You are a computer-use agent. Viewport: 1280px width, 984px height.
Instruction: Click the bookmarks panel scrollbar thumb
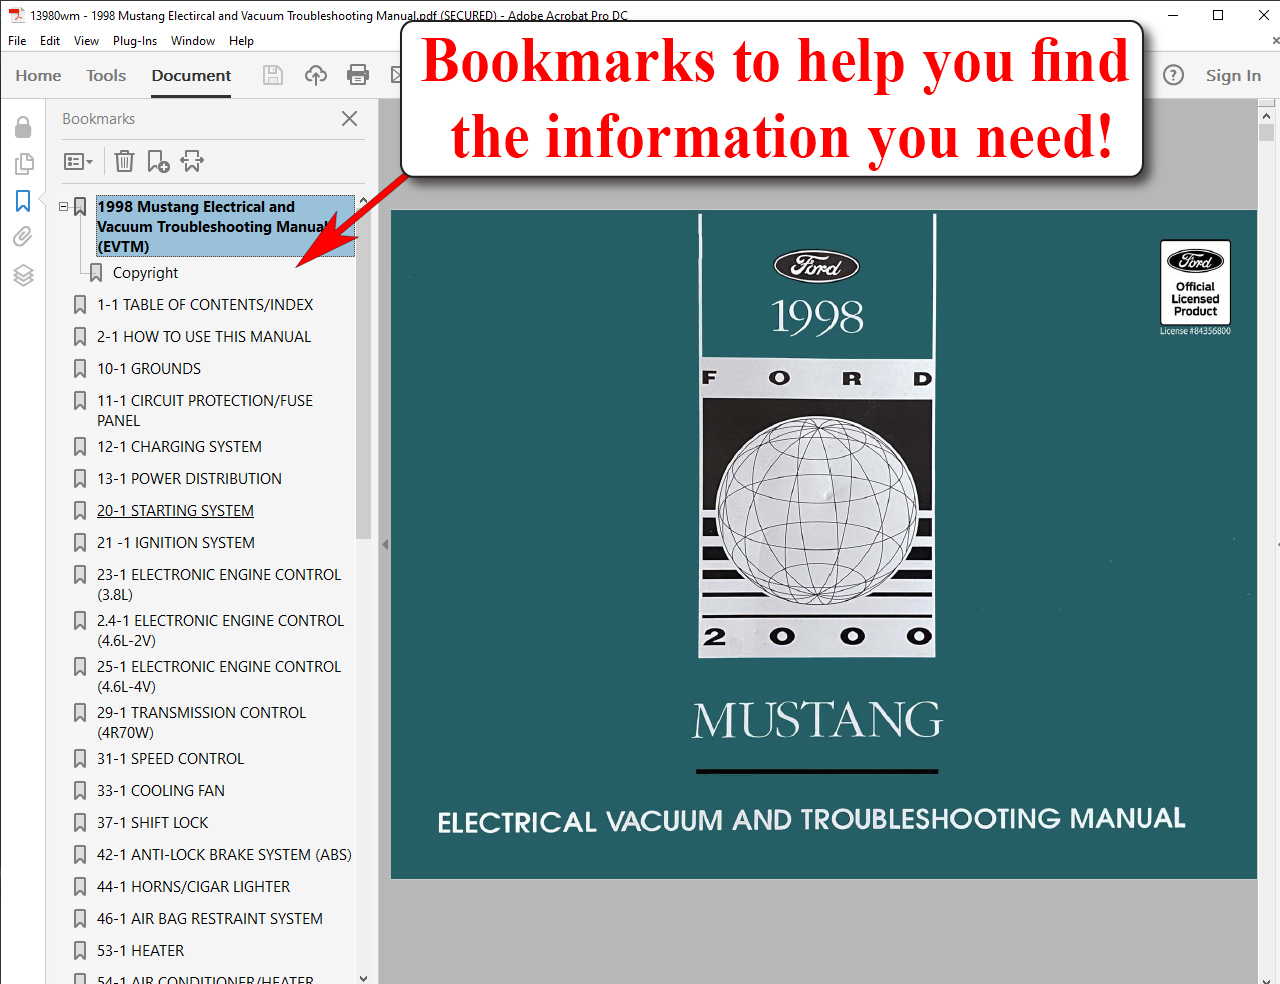[x=363, y=375]
